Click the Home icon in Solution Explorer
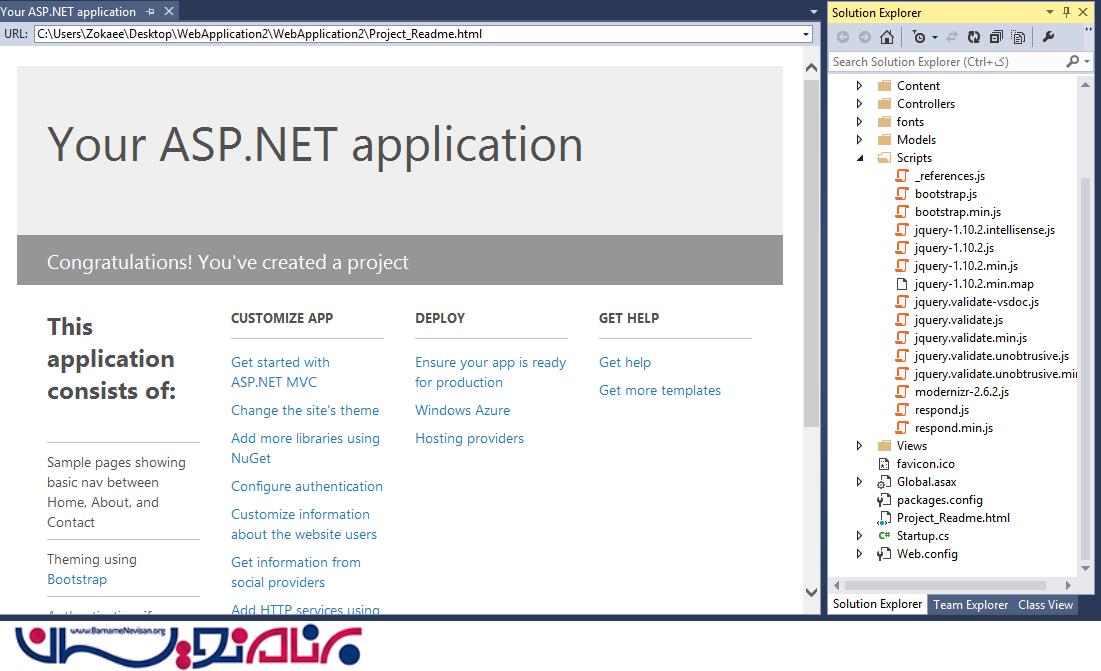1101x671 pixels. (x=886, y=37)
